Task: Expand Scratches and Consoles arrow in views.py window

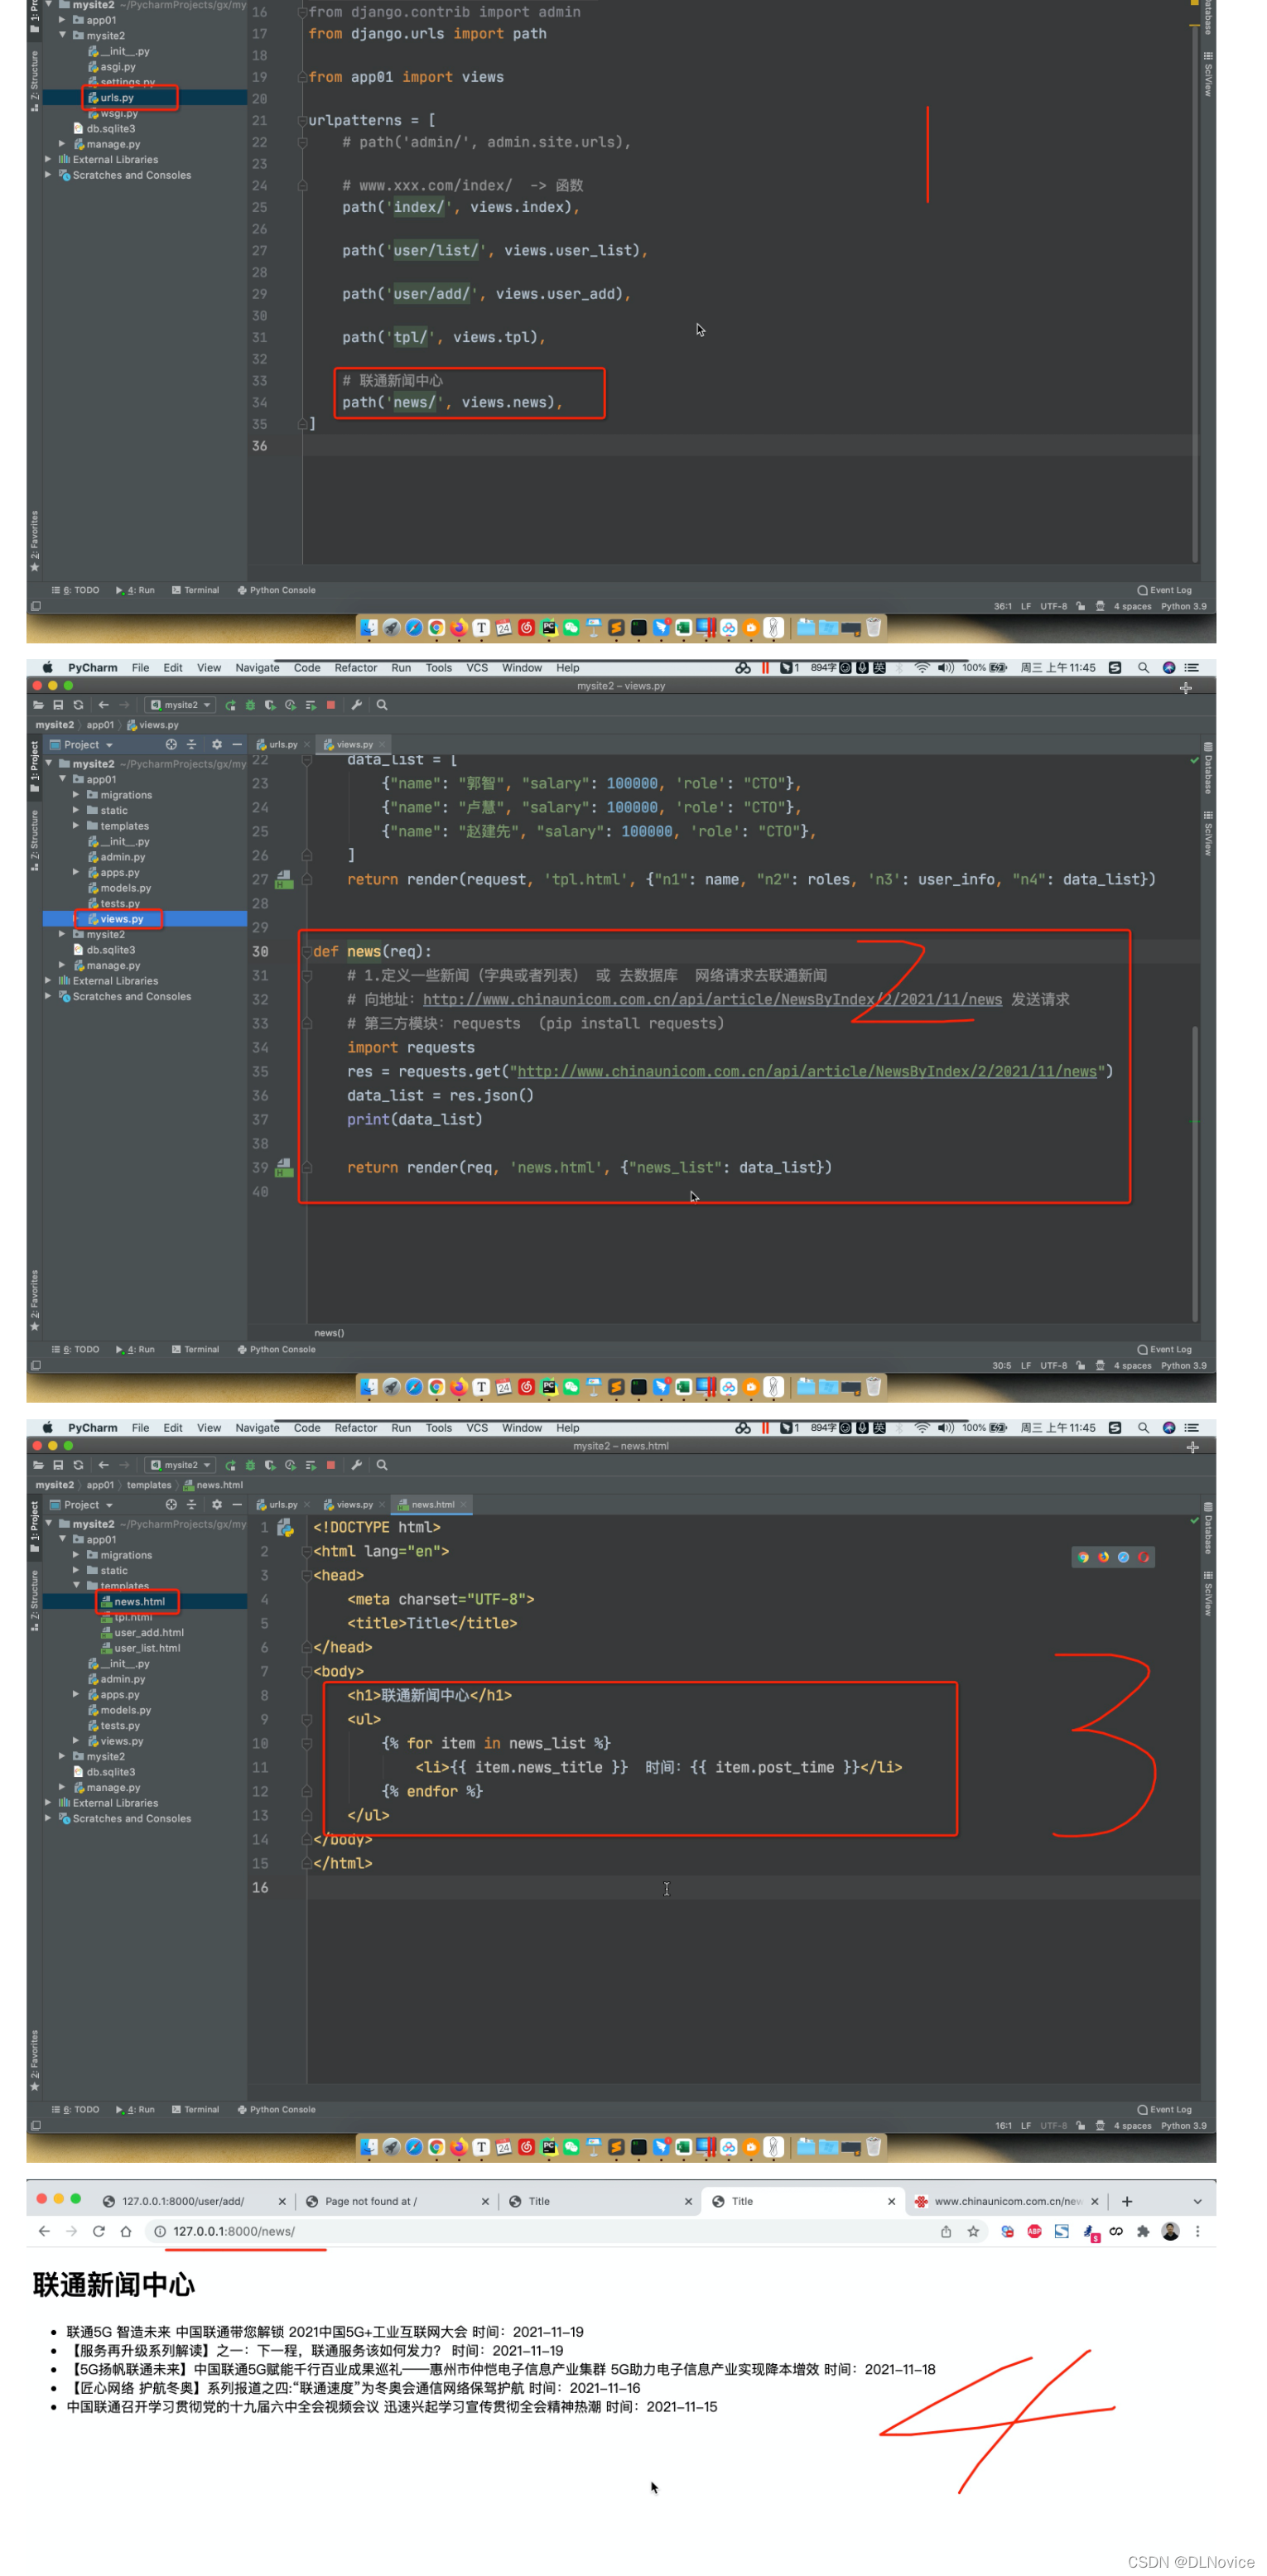Action: tap(48, 996)
